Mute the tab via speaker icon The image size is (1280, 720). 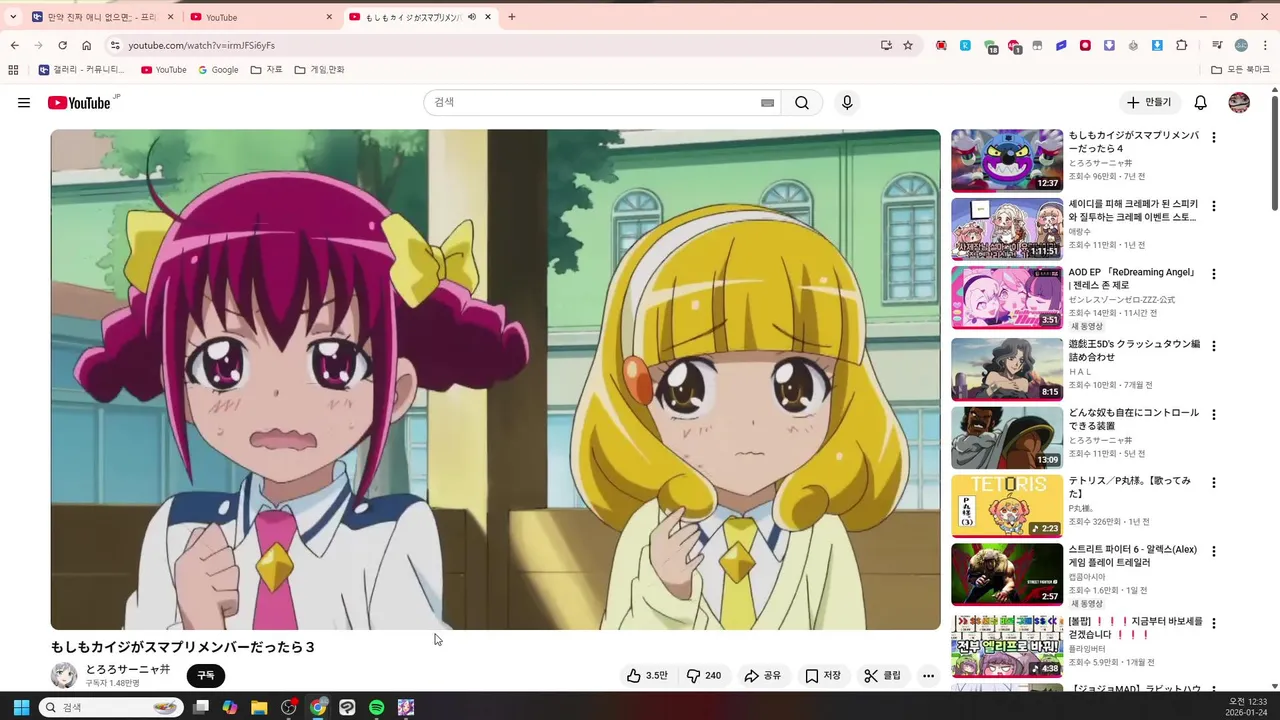[471, 17]
